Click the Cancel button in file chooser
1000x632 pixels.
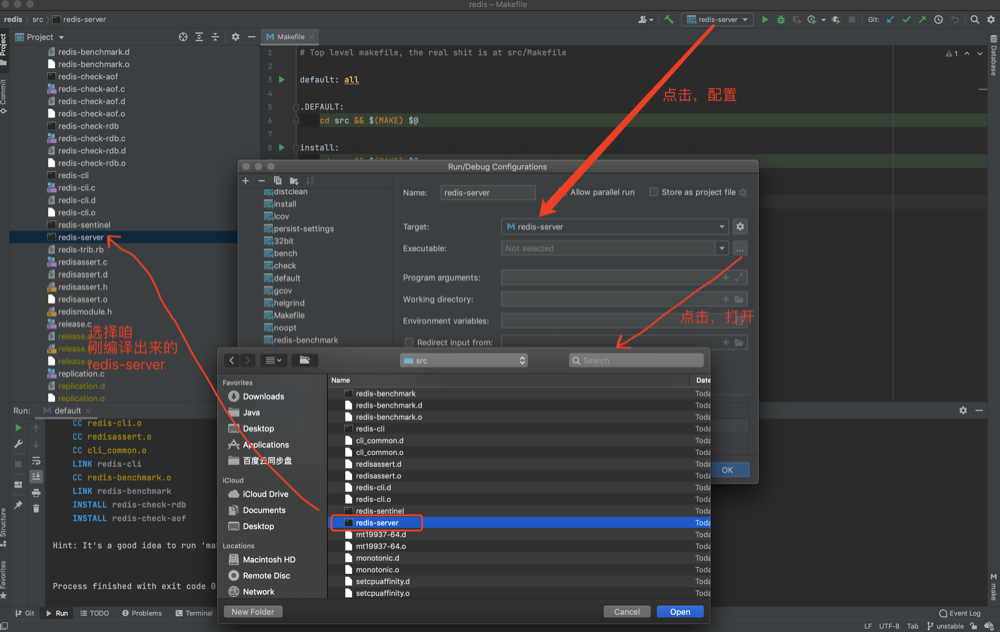pyautogui.click(x=627, y=612)
